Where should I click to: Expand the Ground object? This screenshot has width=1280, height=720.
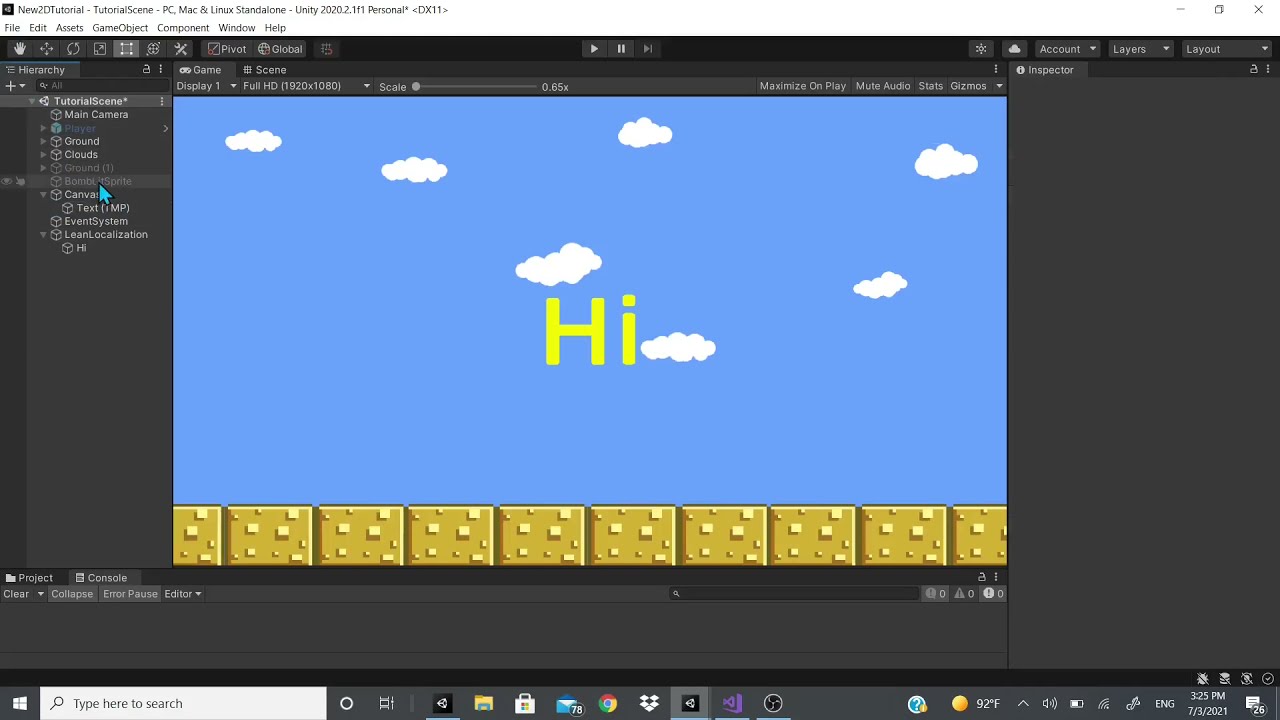[x=43, y=141]
